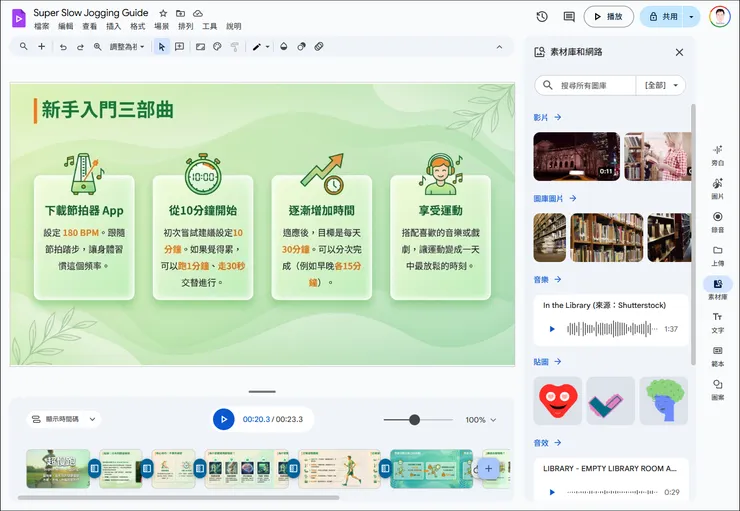Open the 錄音 recording sidebar tool
Viewport: 740px width, 511px height.
(717, 222)
